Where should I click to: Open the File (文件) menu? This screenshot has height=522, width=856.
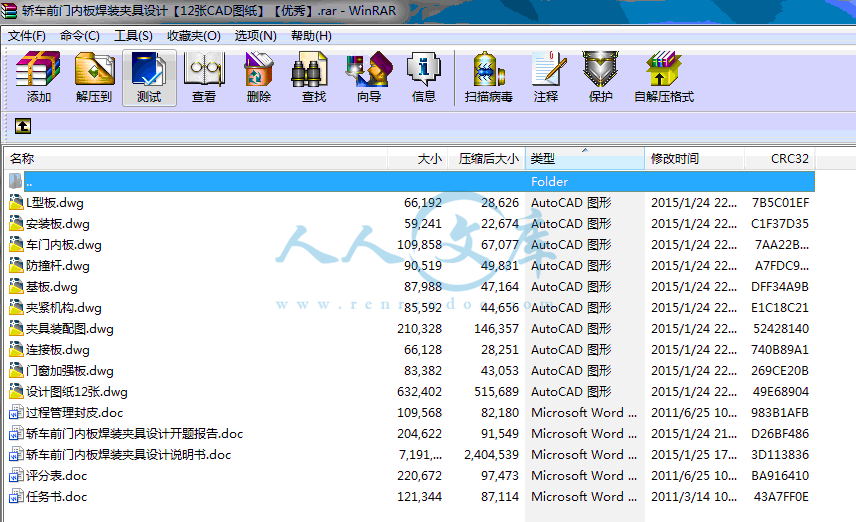tap(26, 36)
